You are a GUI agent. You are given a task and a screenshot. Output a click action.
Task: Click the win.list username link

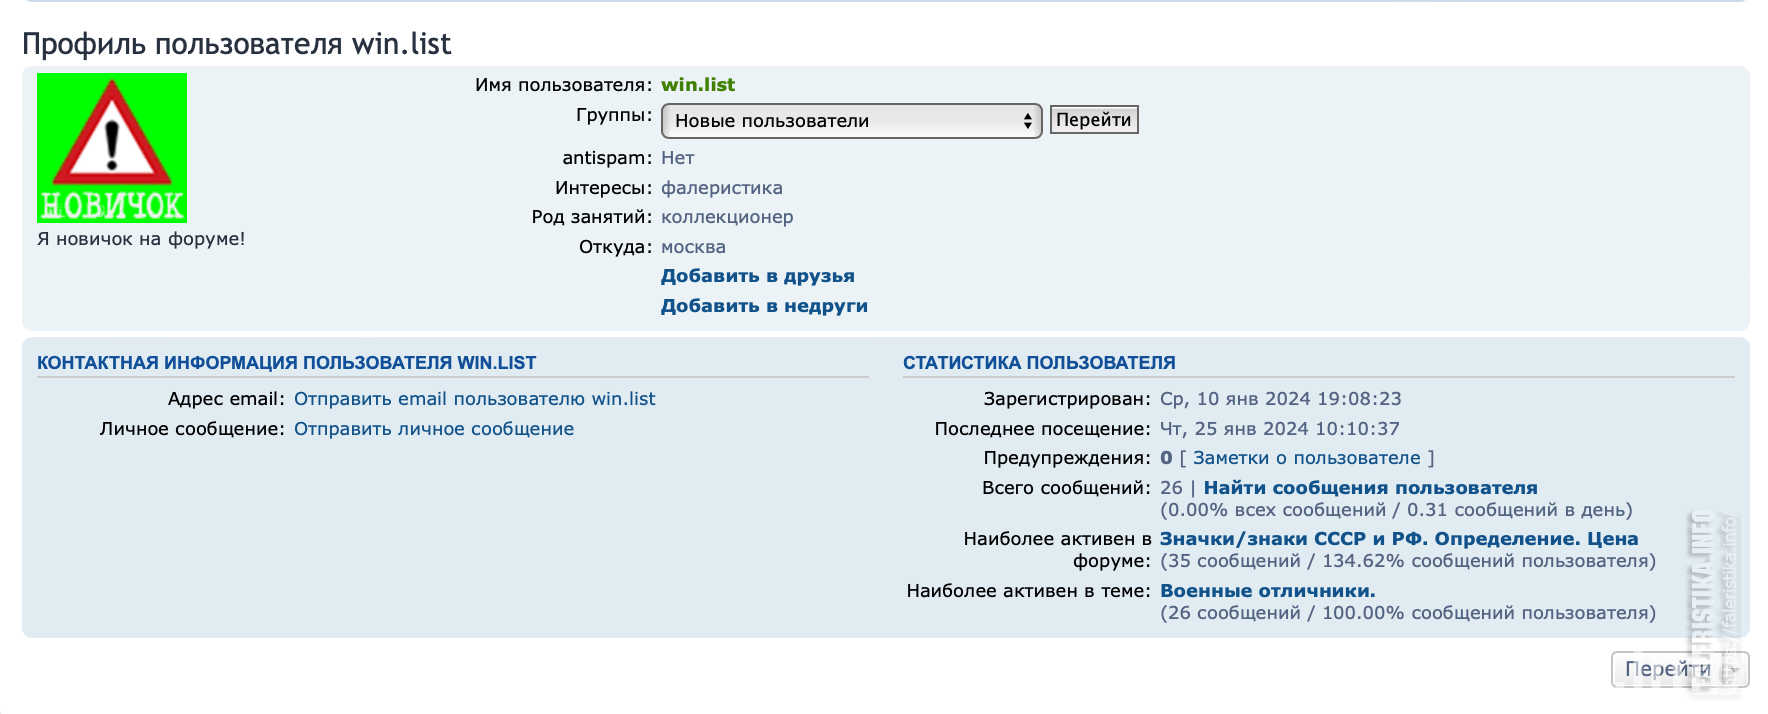click(x=698, y=85)
